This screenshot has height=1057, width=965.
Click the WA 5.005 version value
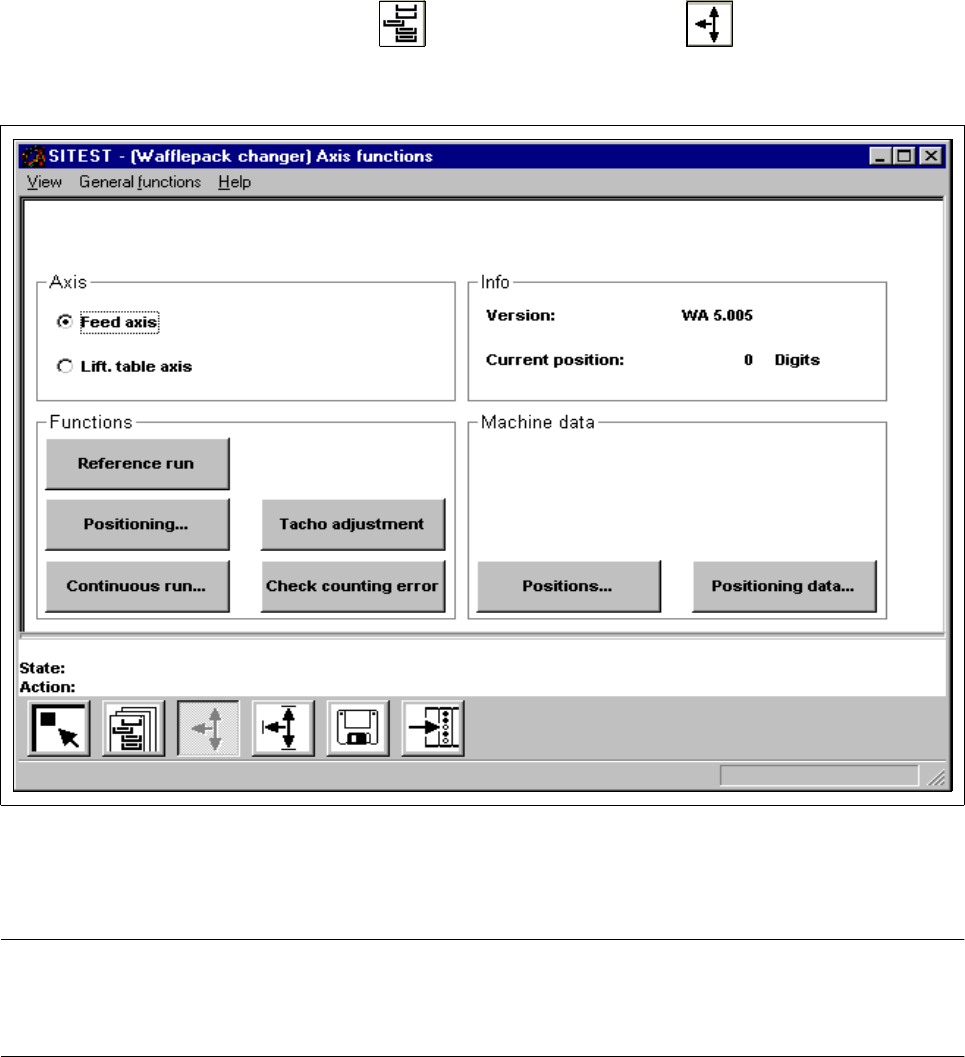coord(716,315)
